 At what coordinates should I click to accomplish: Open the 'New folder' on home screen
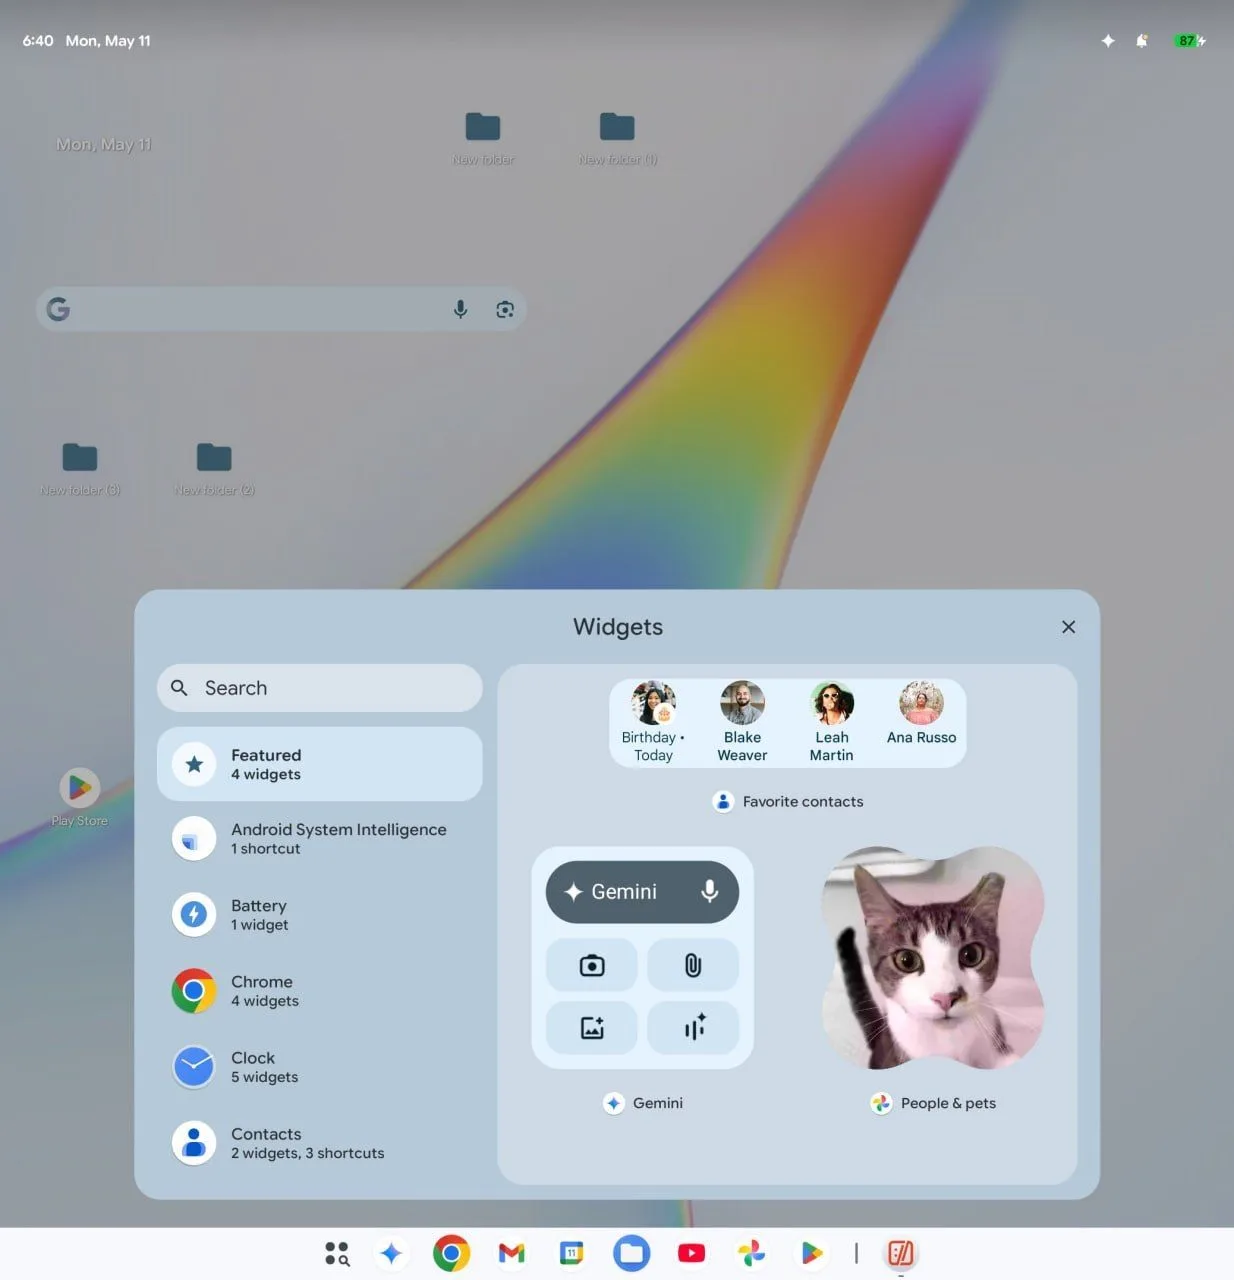(483, 137)
